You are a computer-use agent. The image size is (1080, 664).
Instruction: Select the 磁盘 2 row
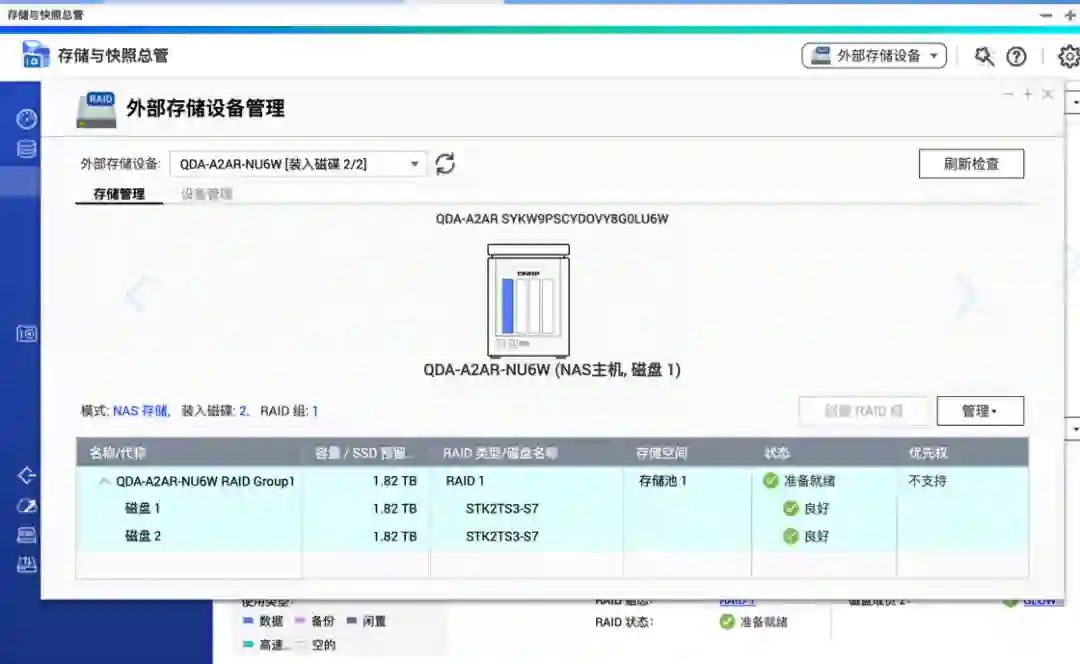(x=552, y=536)
